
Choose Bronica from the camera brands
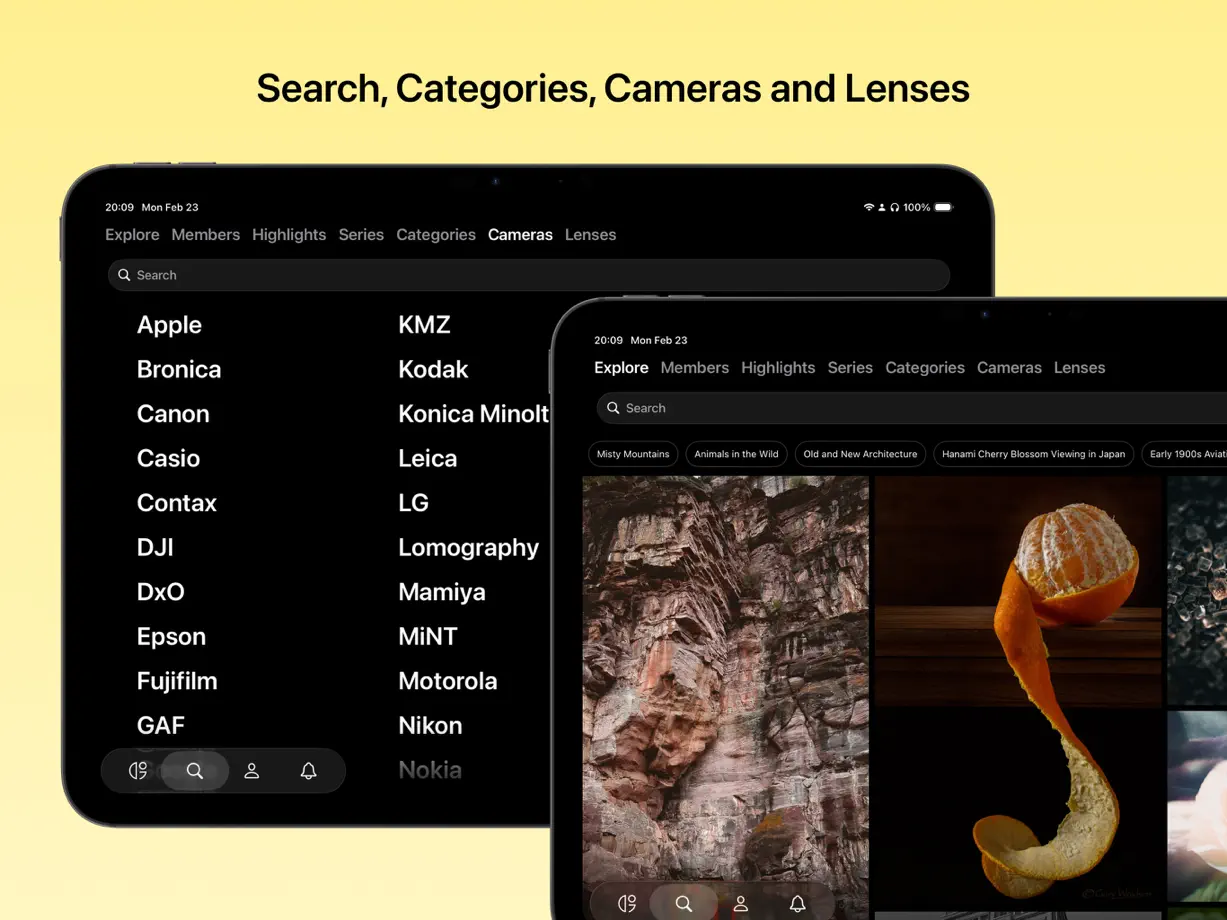click(179, 369)
